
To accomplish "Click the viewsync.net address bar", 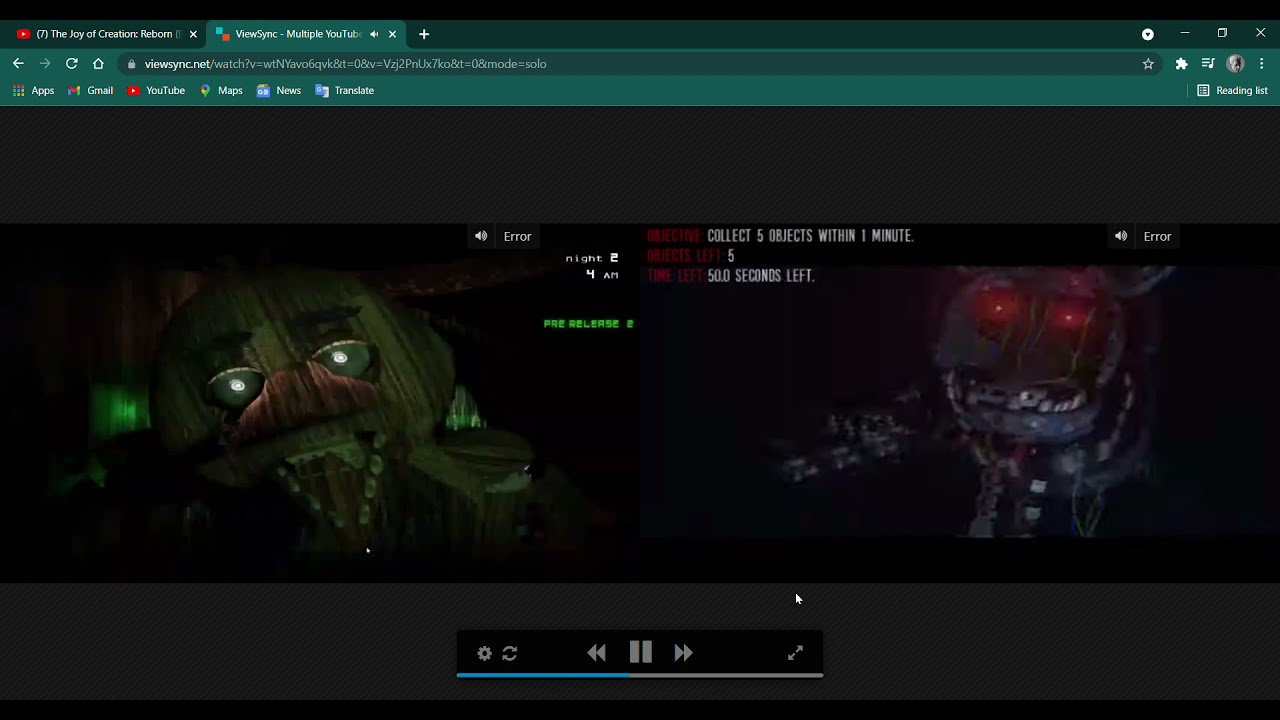I will pos(640,64).
